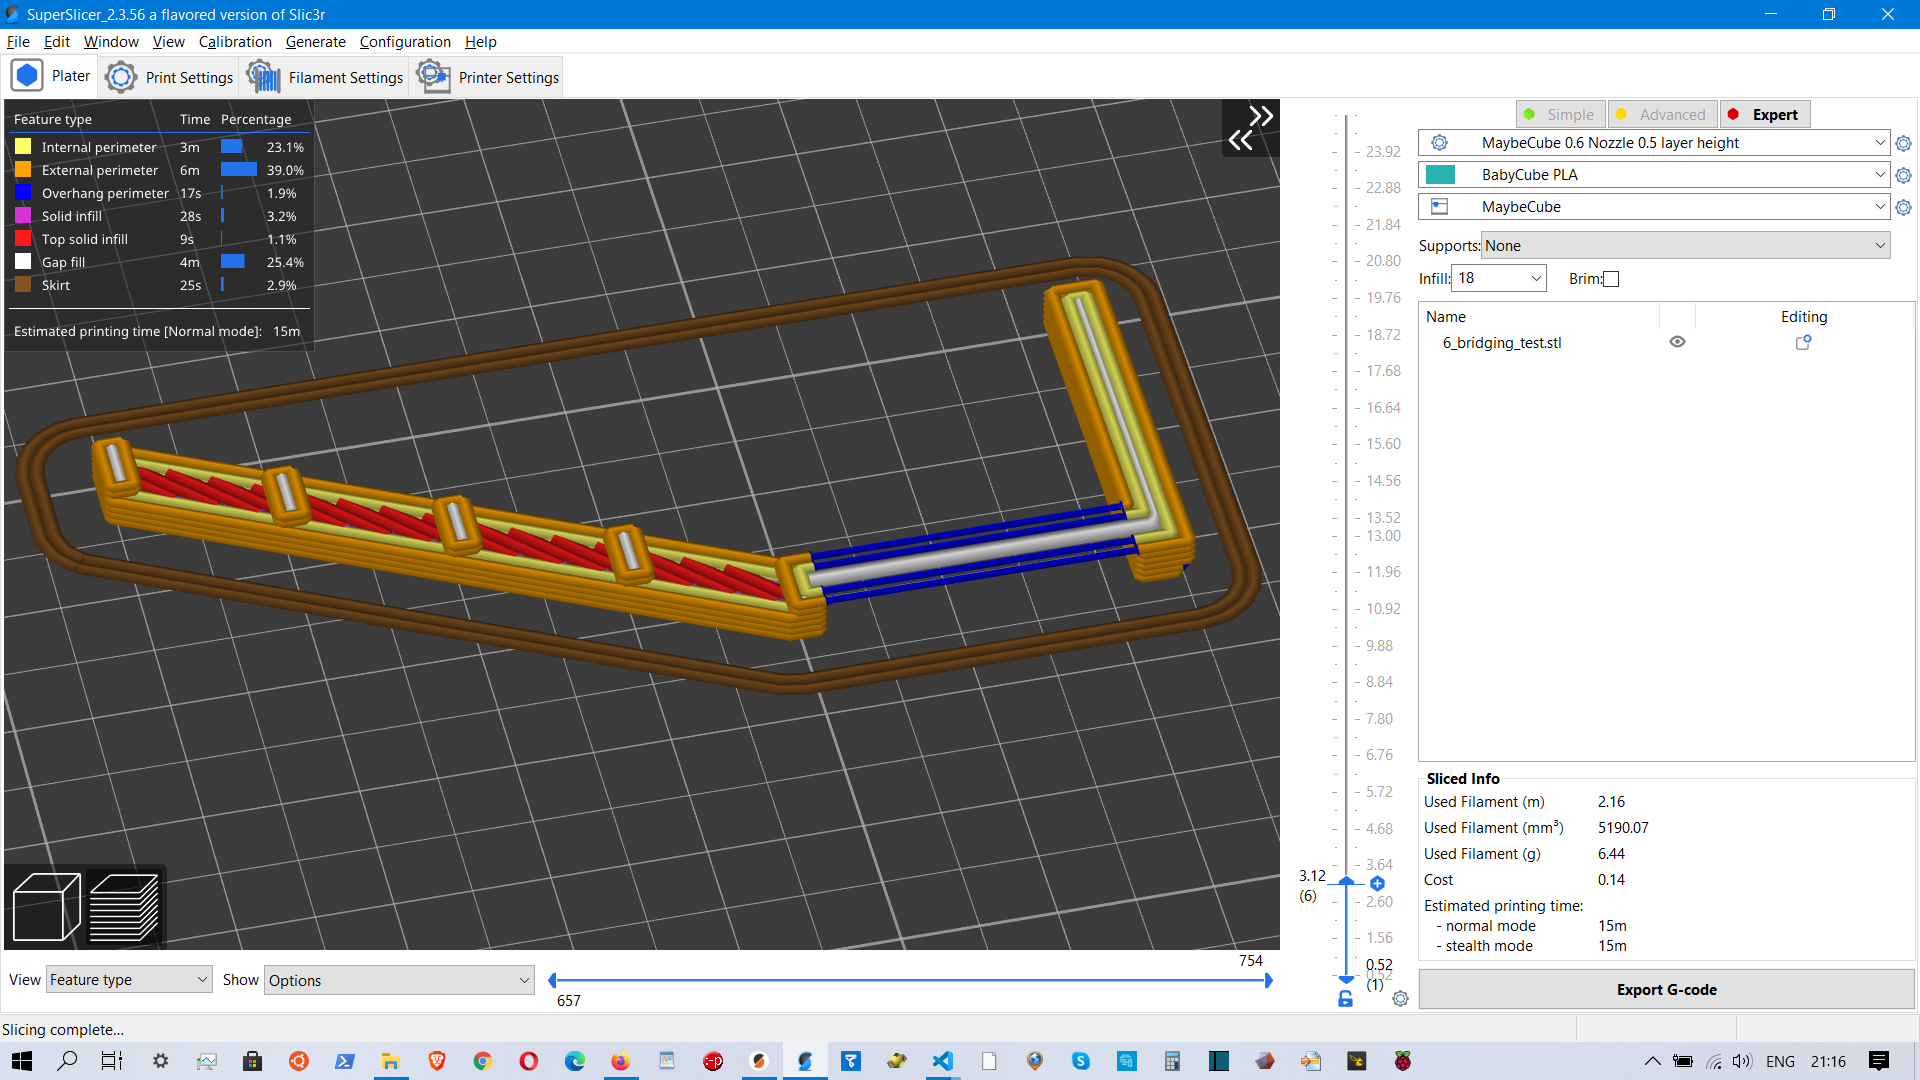This screenshot has height=1080, width=1920.
Task: Open Infill percentage dropdown
Action: 1499,278
